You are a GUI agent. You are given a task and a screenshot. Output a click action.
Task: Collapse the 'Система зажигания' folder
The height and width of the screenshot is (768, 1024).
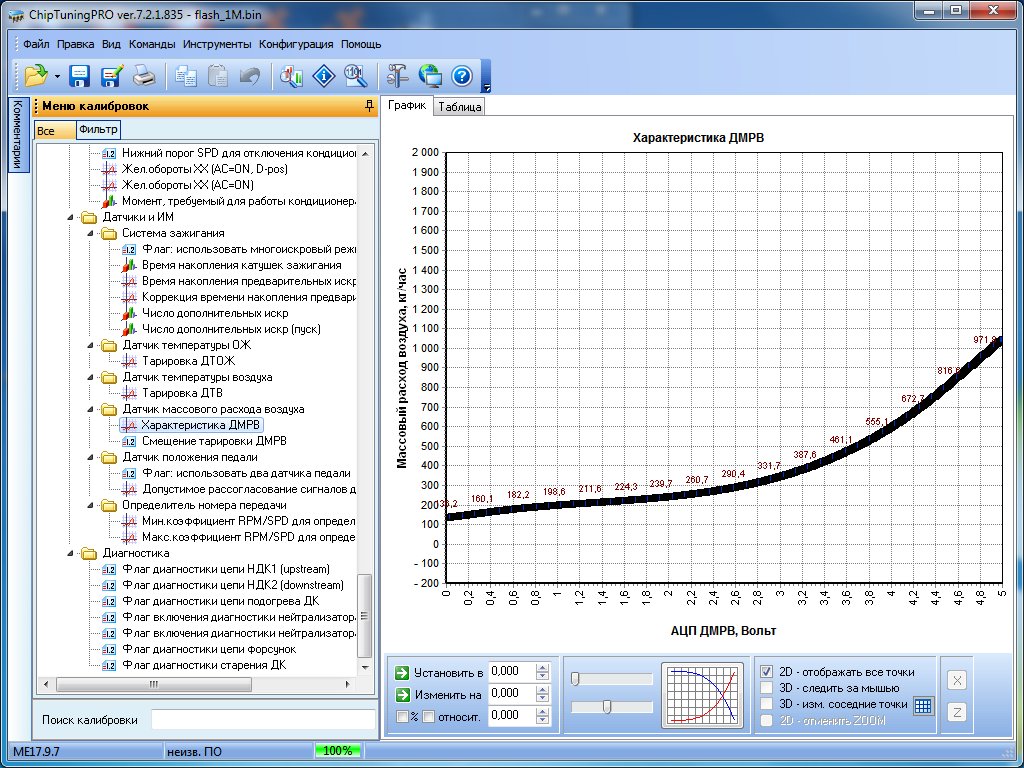click(x=89, y=233)
